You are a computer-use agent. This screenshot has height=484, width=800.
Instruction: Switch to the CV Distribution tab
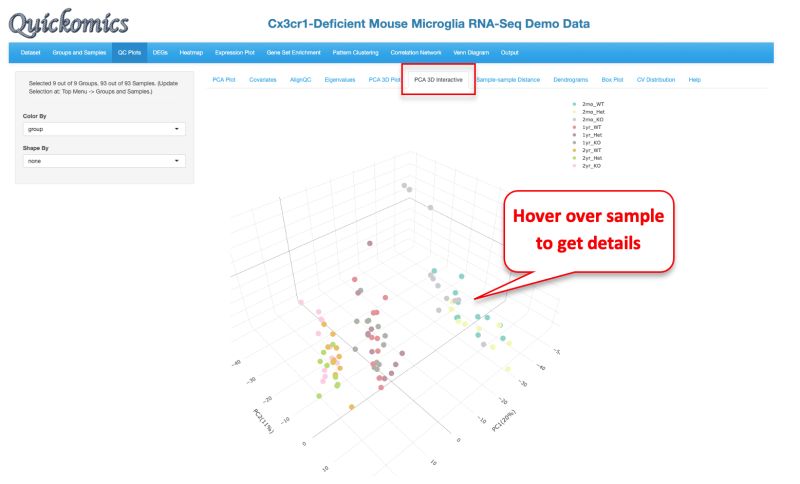[656, 80]
